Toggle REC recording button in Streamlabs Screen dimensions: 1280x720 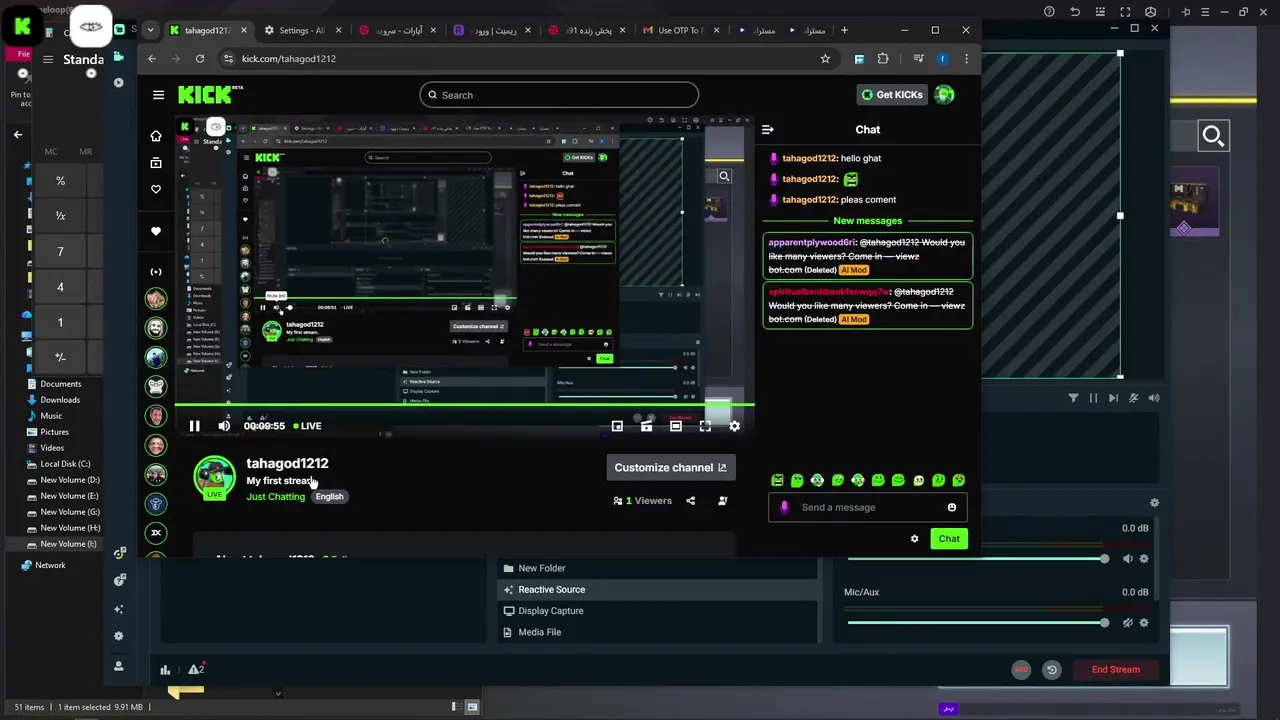coord(1021,670)
